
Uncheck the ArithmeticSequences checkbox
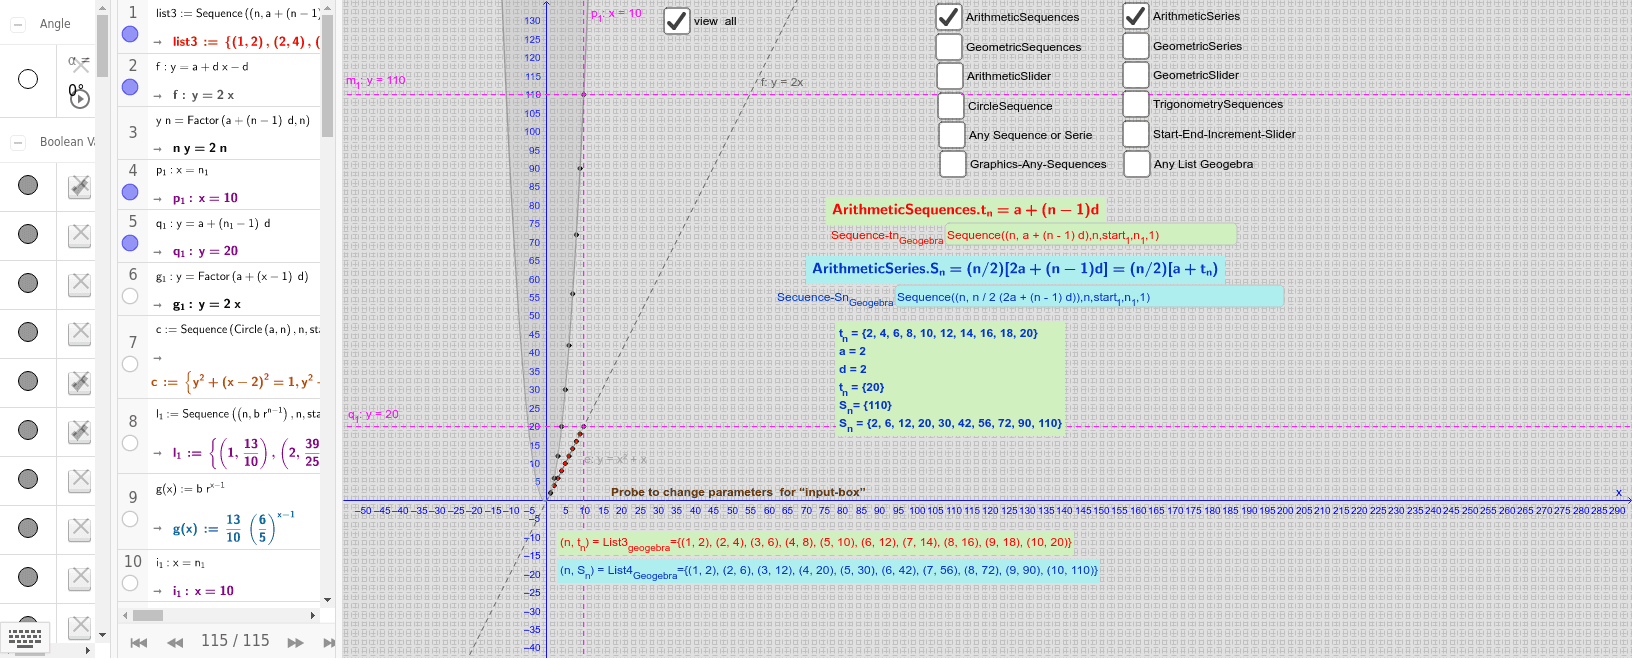point(949,17)
